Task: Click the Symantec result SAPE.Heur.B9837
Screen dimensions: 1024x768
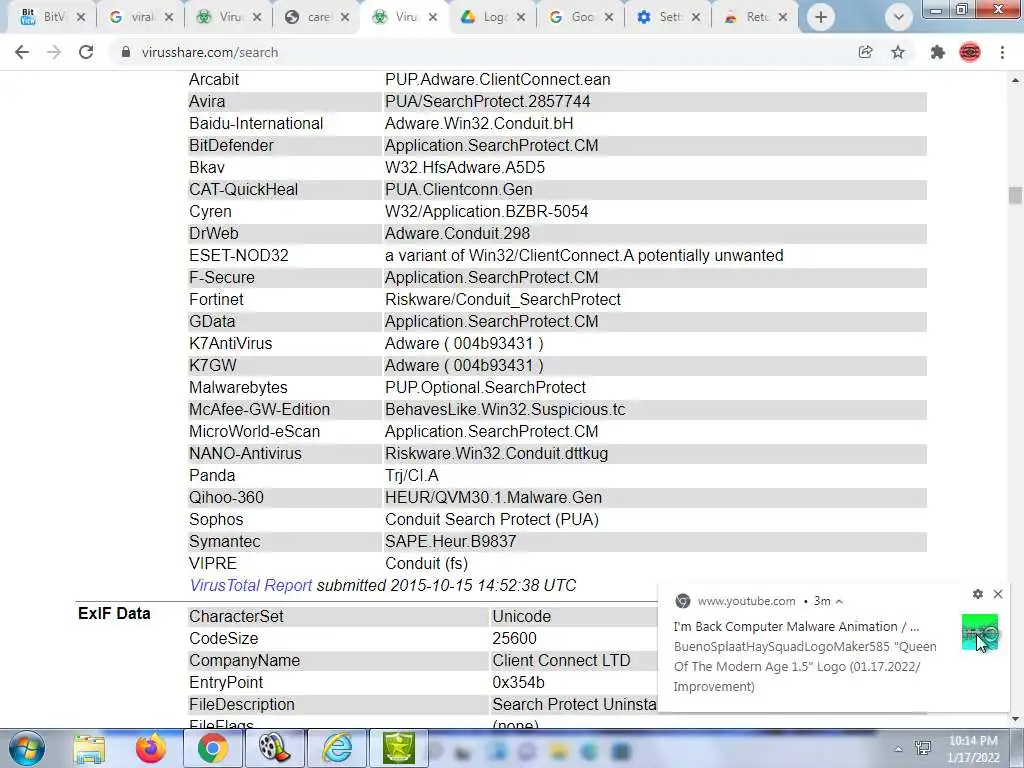Action: (x=451, y=541)
